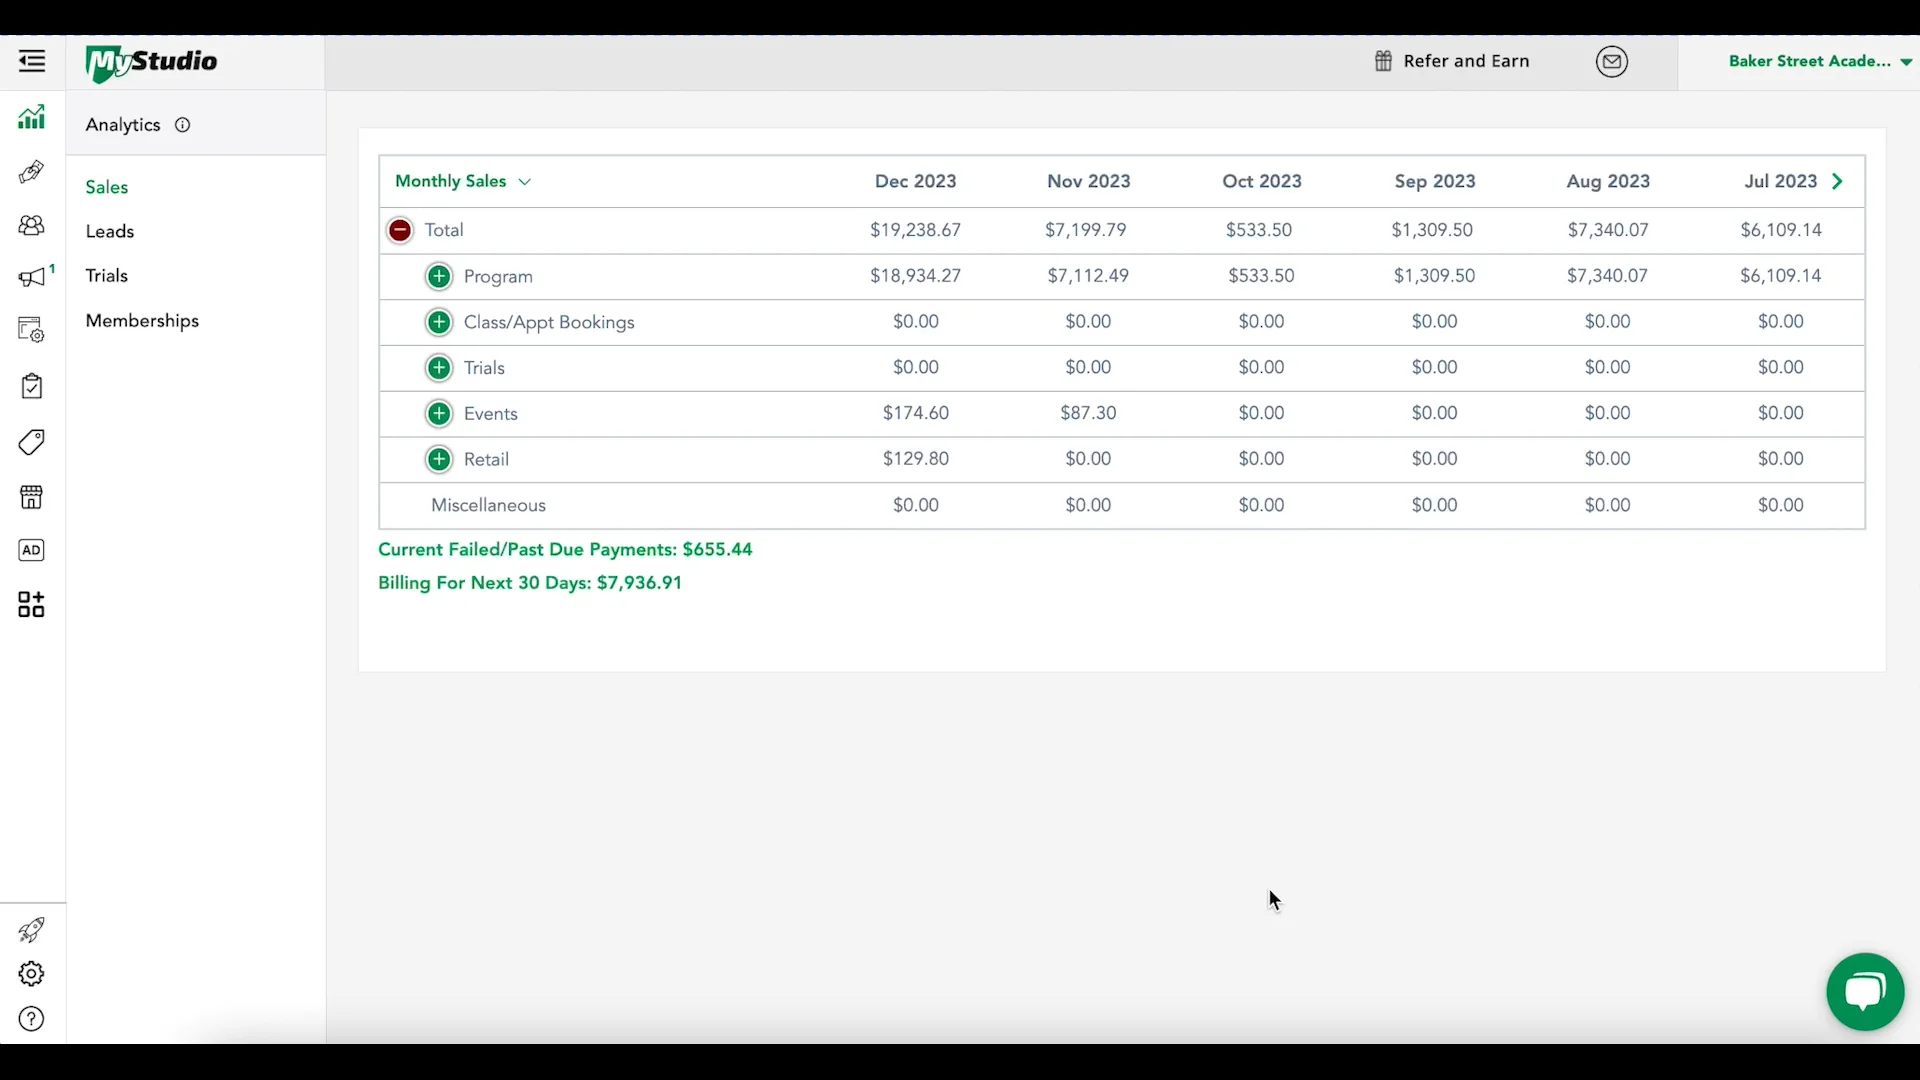The width and height of the screenshot is (1920, 1080).
Task: Open the storefront sidebar icon
Action: click(32, 497)
